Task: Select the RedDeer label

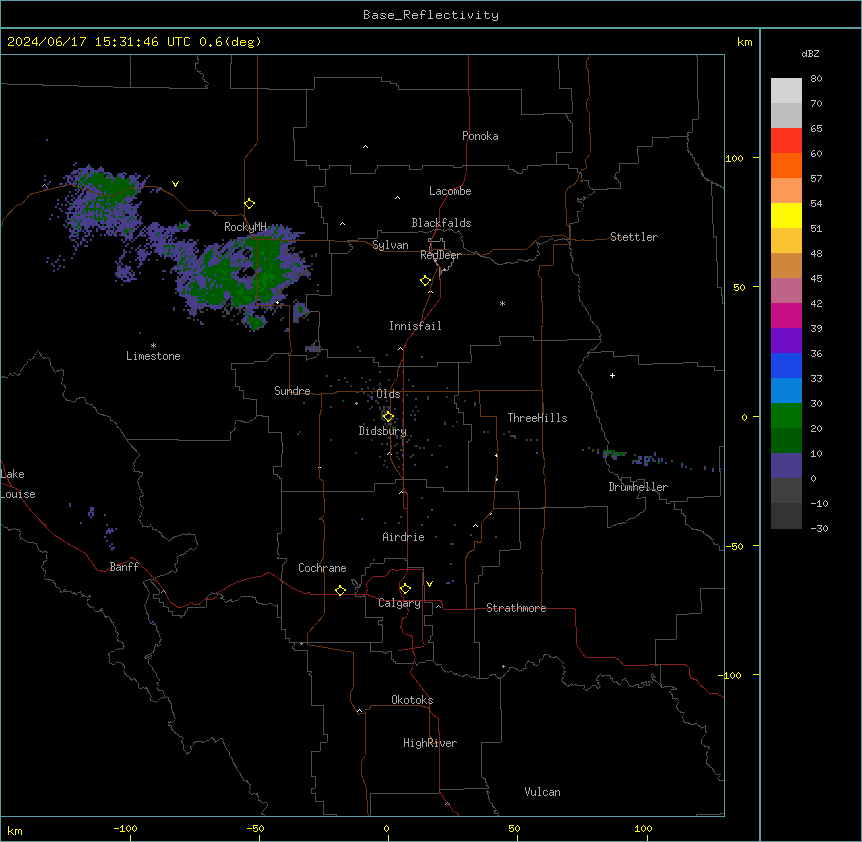Action: click(440, 255)
